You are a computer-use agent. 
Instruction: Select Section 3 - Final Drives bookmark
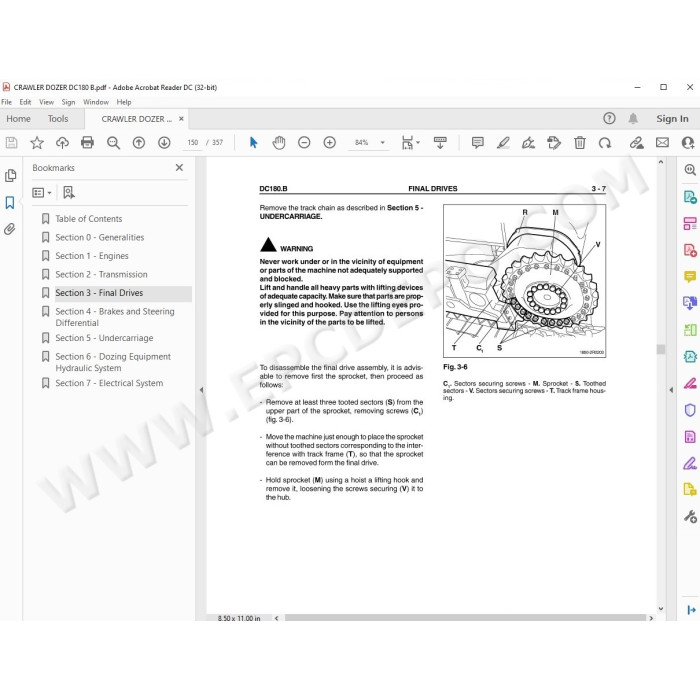click(x=99, y=293)
